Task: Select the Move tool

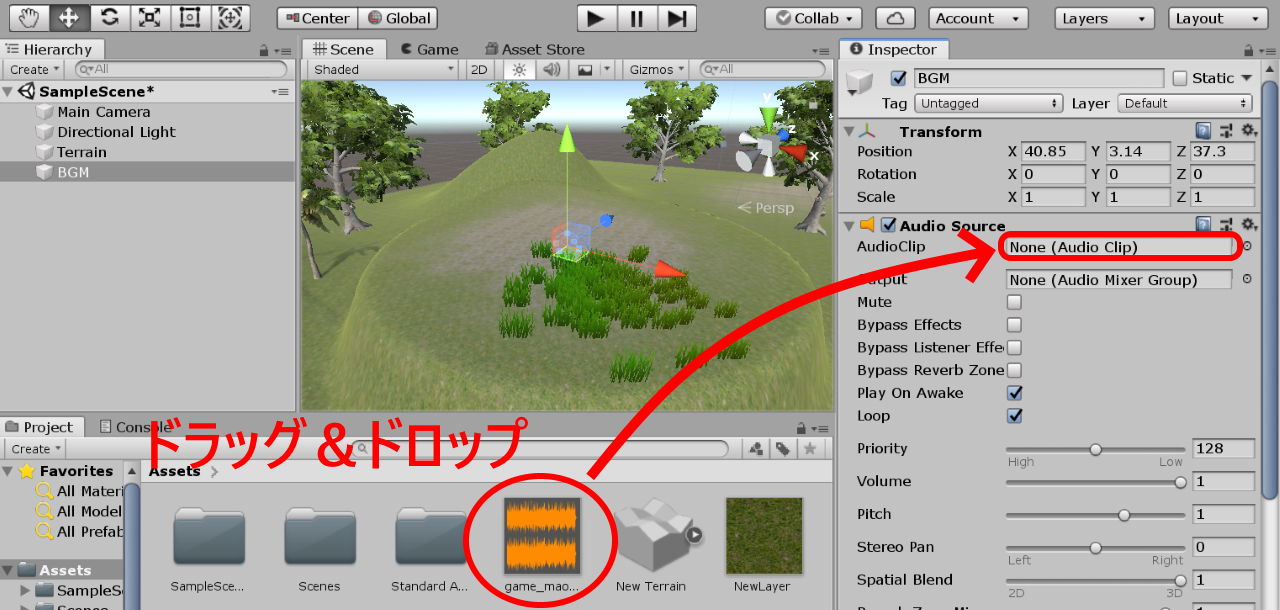Action: click(68, 17)
